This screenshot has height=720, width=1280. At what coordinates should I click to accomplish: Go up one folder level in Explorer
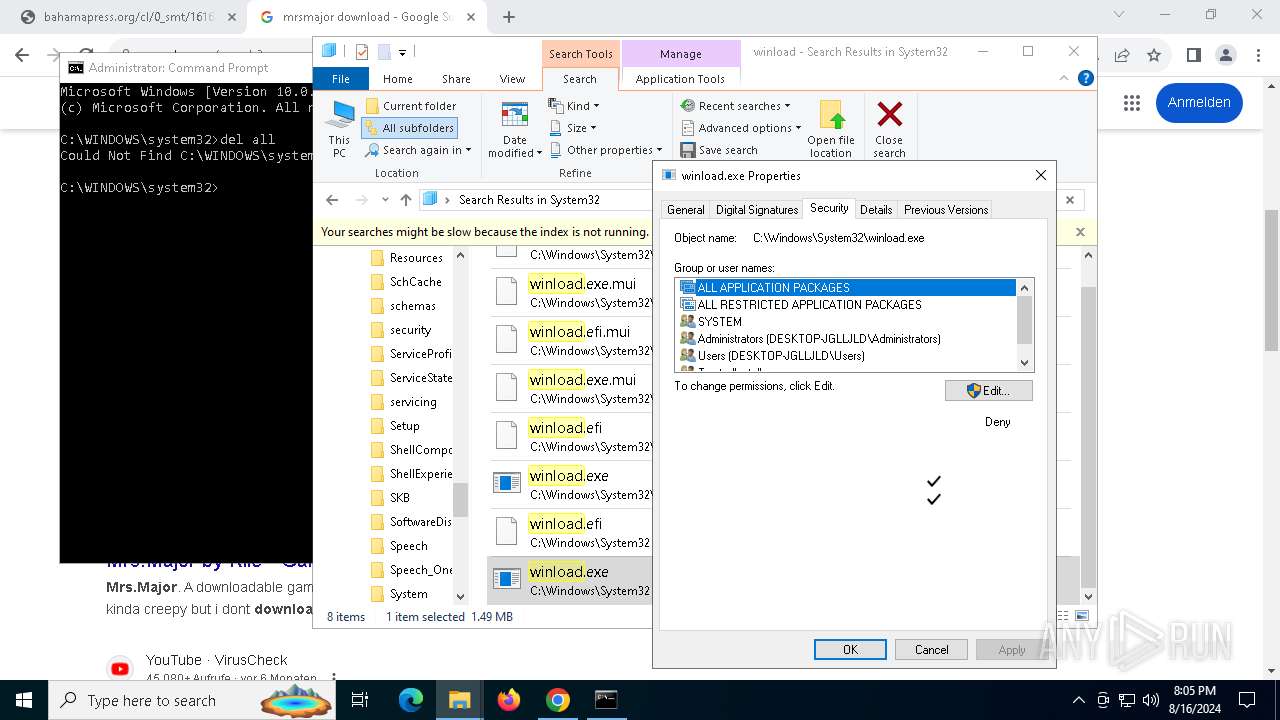click(406, 200)
